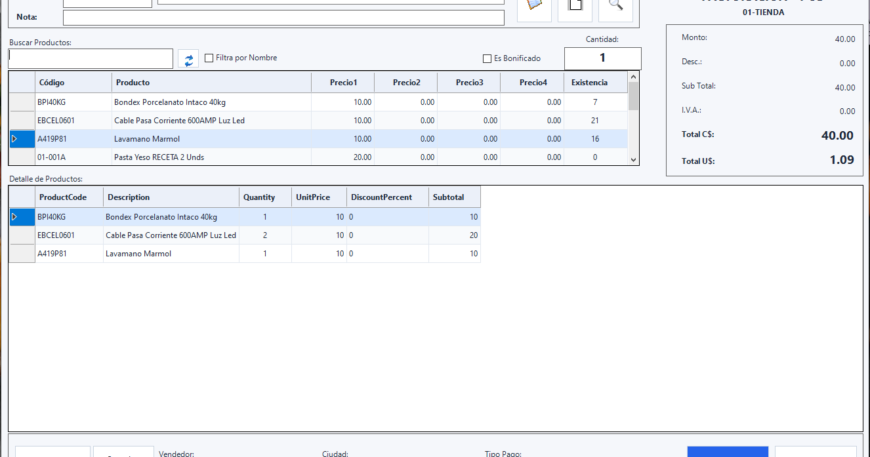870x457 pixels.
Task: Click Lavamano Marmol description in detail grid
Action: 138,253
